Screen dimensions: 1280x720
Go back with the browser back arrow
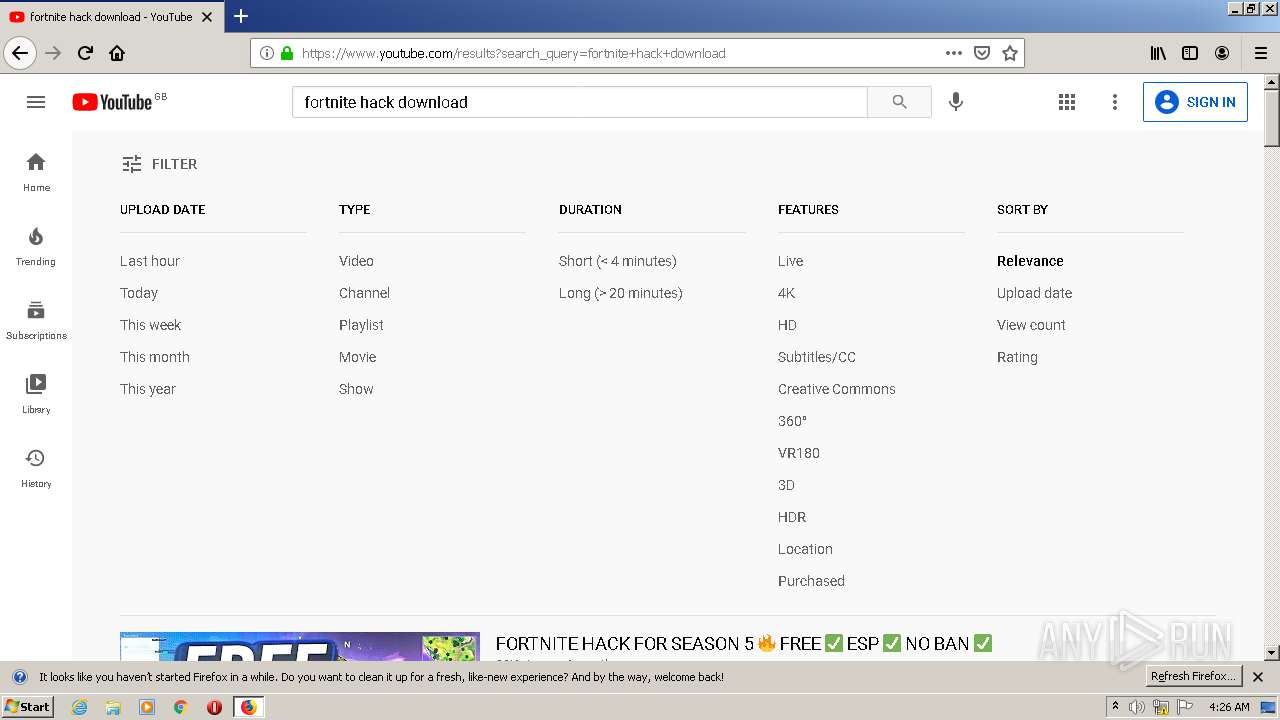[20, 53]
